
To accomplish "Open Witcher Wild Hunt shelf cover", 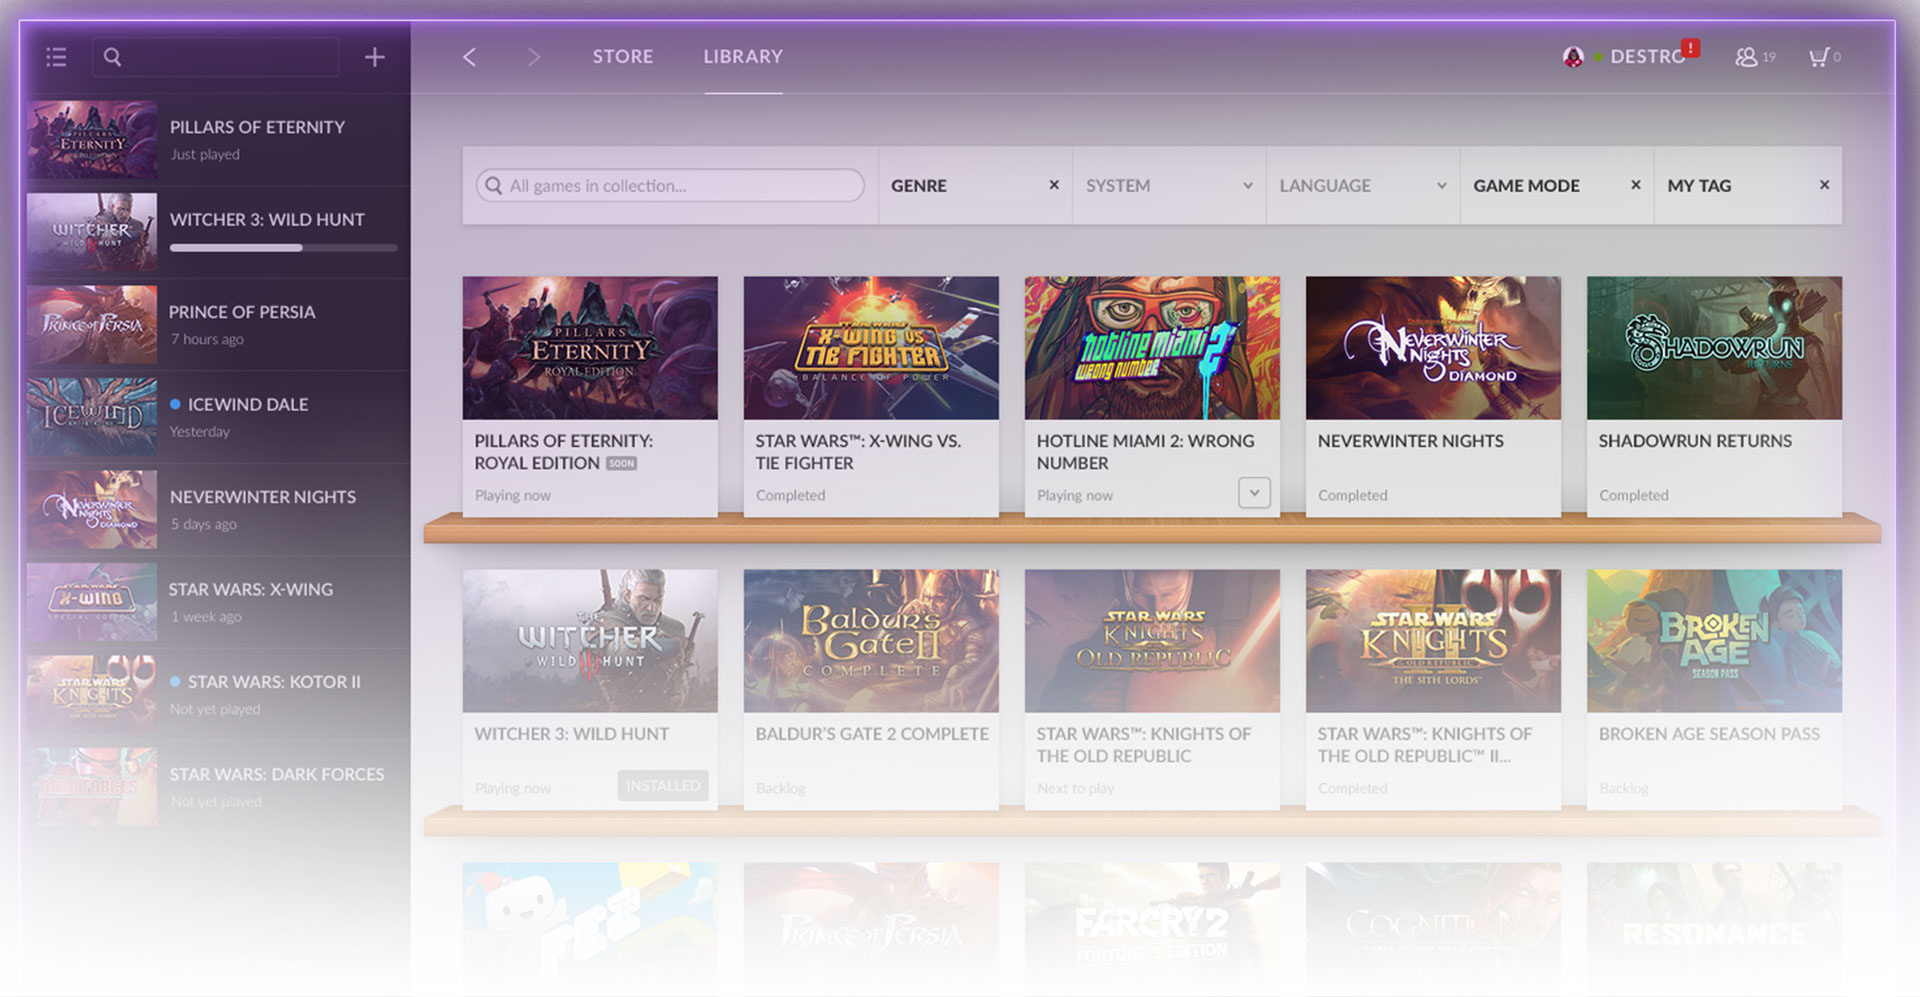I will (590, 641).
